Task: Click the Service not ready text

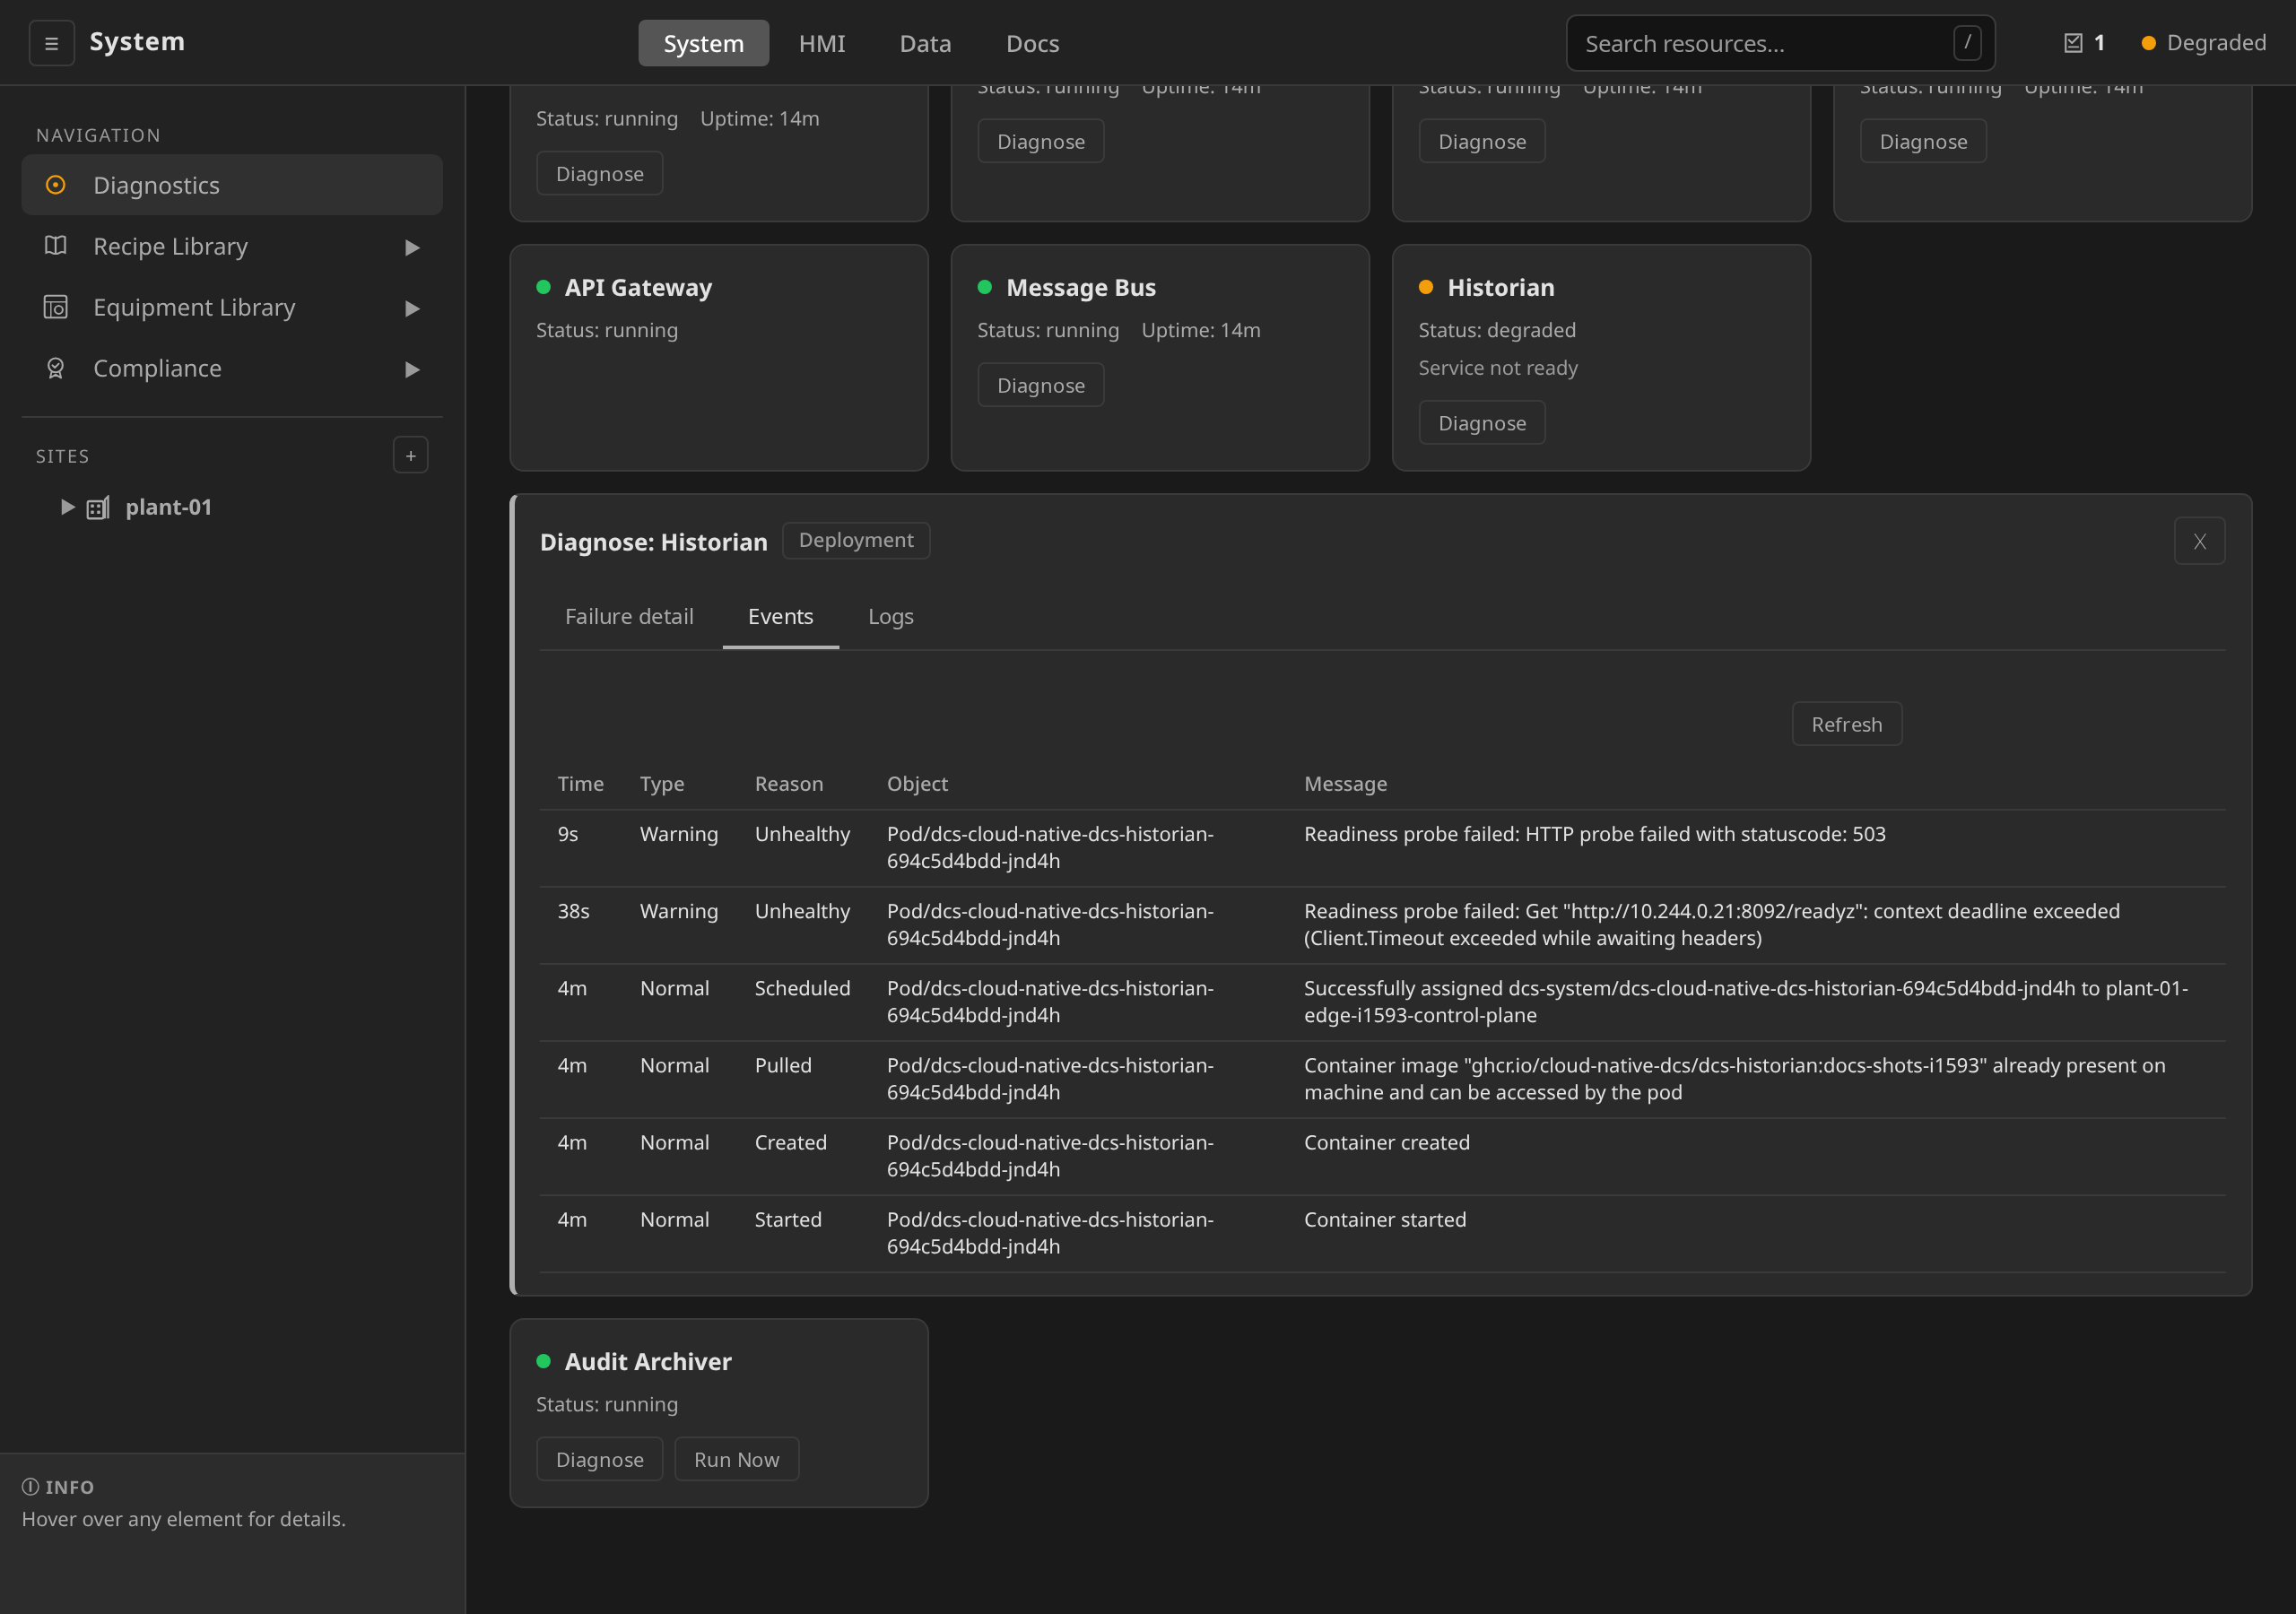Action: [x=1497, y=368]
